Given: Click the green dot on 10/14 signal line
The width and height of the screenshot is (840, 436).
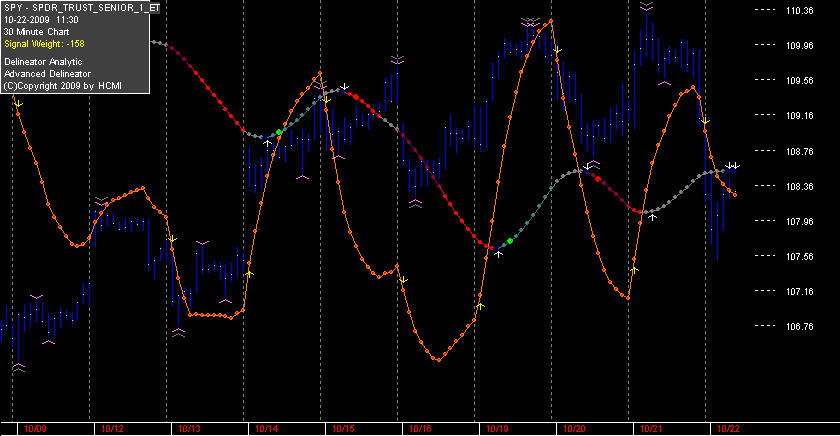Looking at the screenshot, I should pyautogui.click(x=279, y=132).
